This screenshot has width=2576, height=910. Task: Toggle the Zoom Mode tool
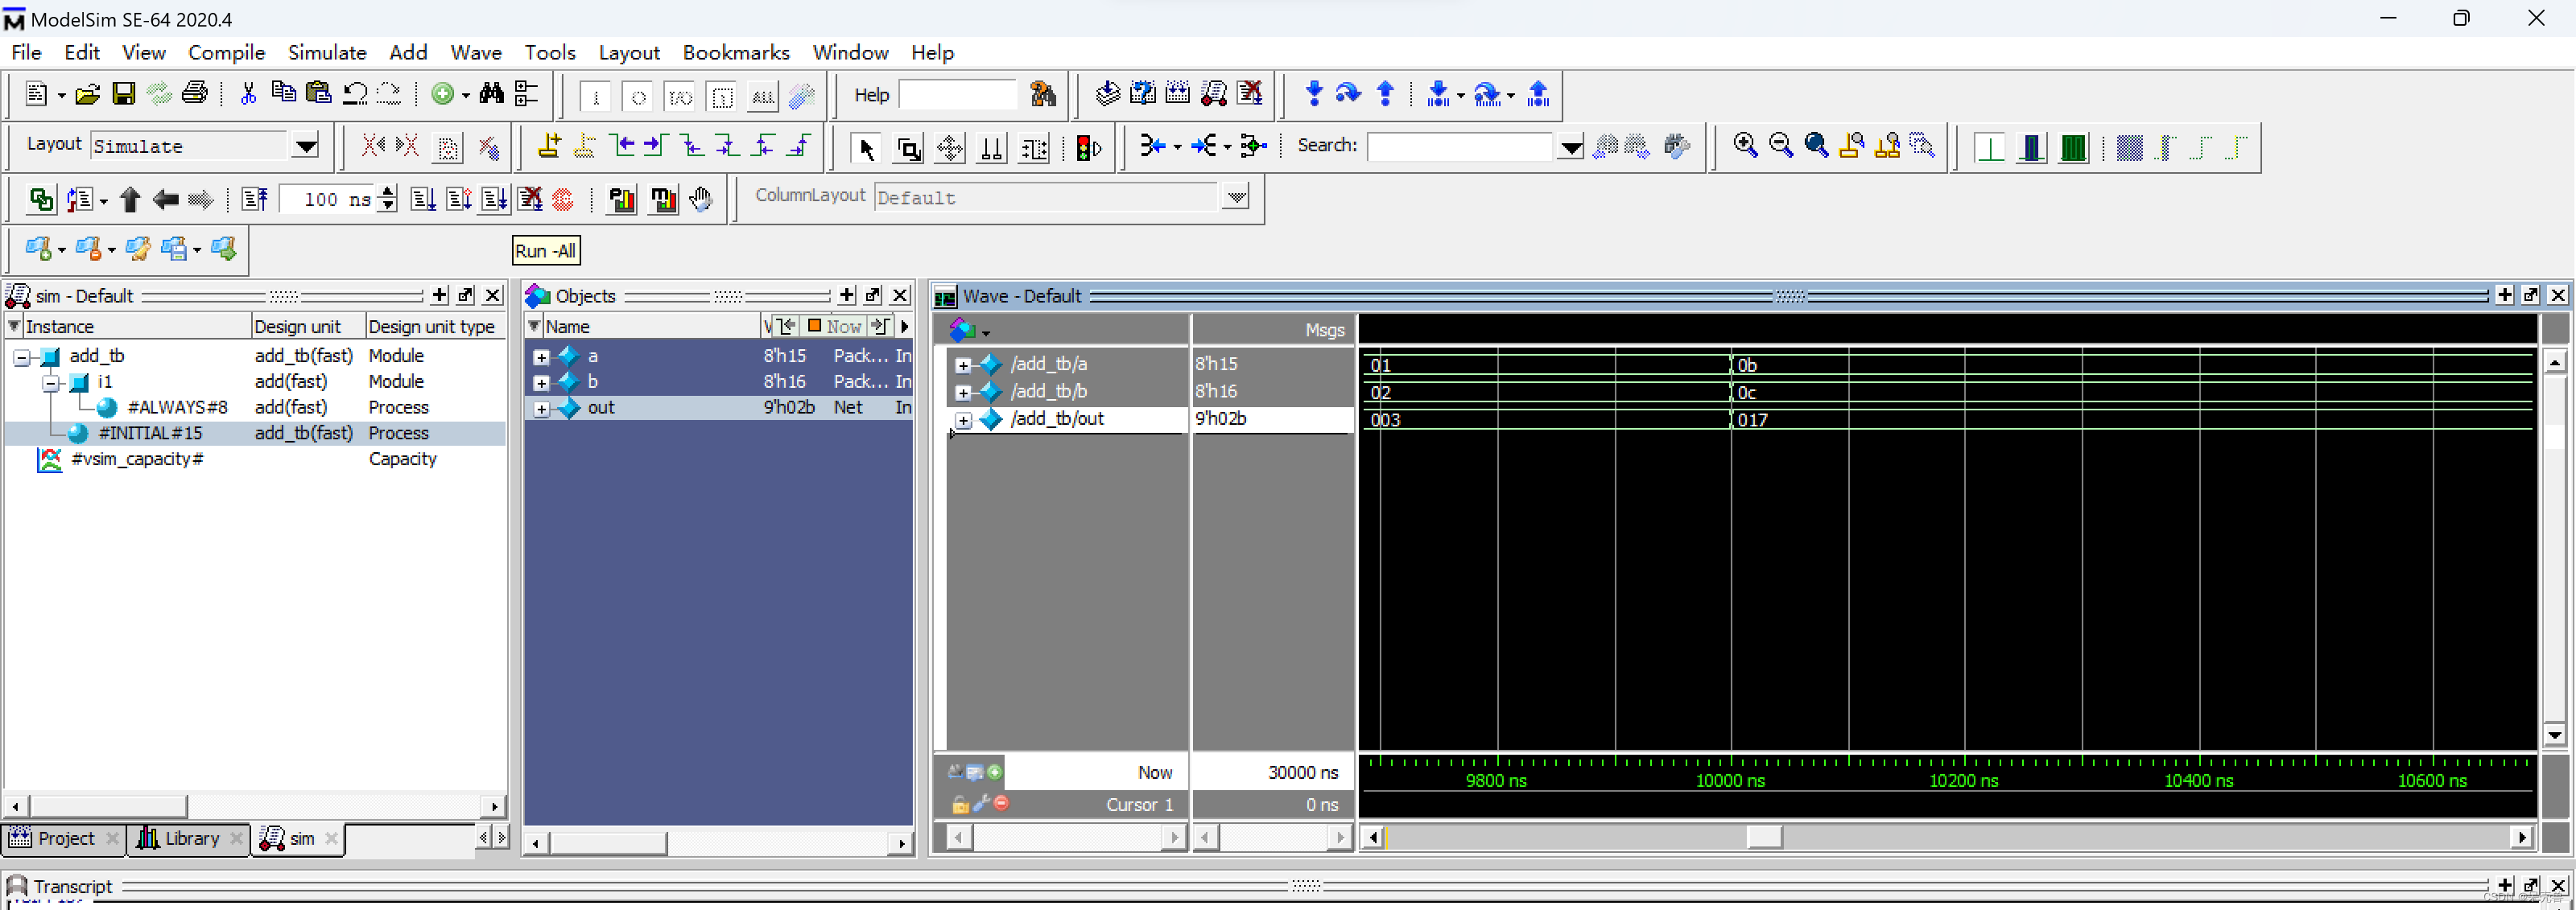[x=909, y=149]
